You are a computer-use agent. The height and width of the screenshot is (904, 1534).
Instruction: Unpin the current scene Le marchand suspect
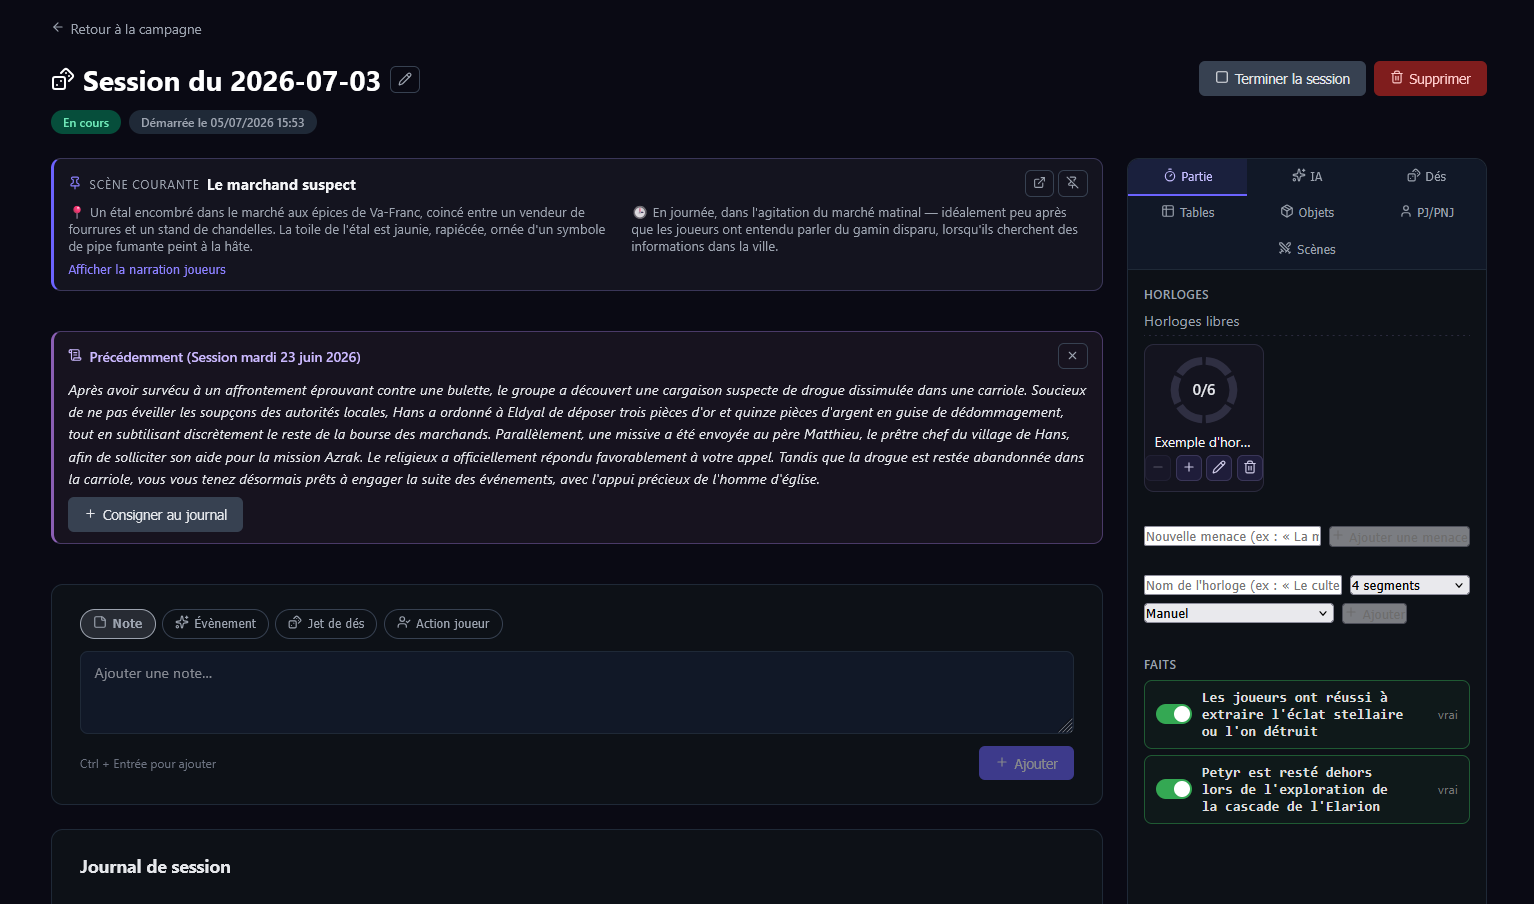1072,183
